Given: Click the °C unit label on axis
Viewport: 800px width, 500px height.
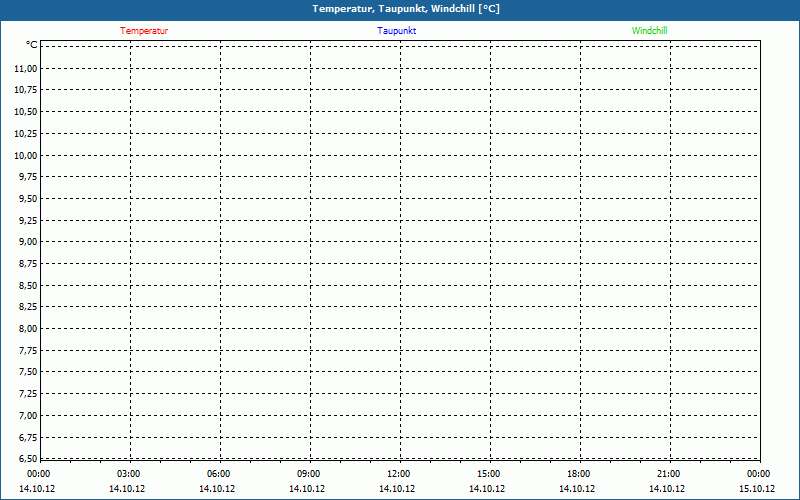Looking at the screenshot, I should [x=32, y=45].
